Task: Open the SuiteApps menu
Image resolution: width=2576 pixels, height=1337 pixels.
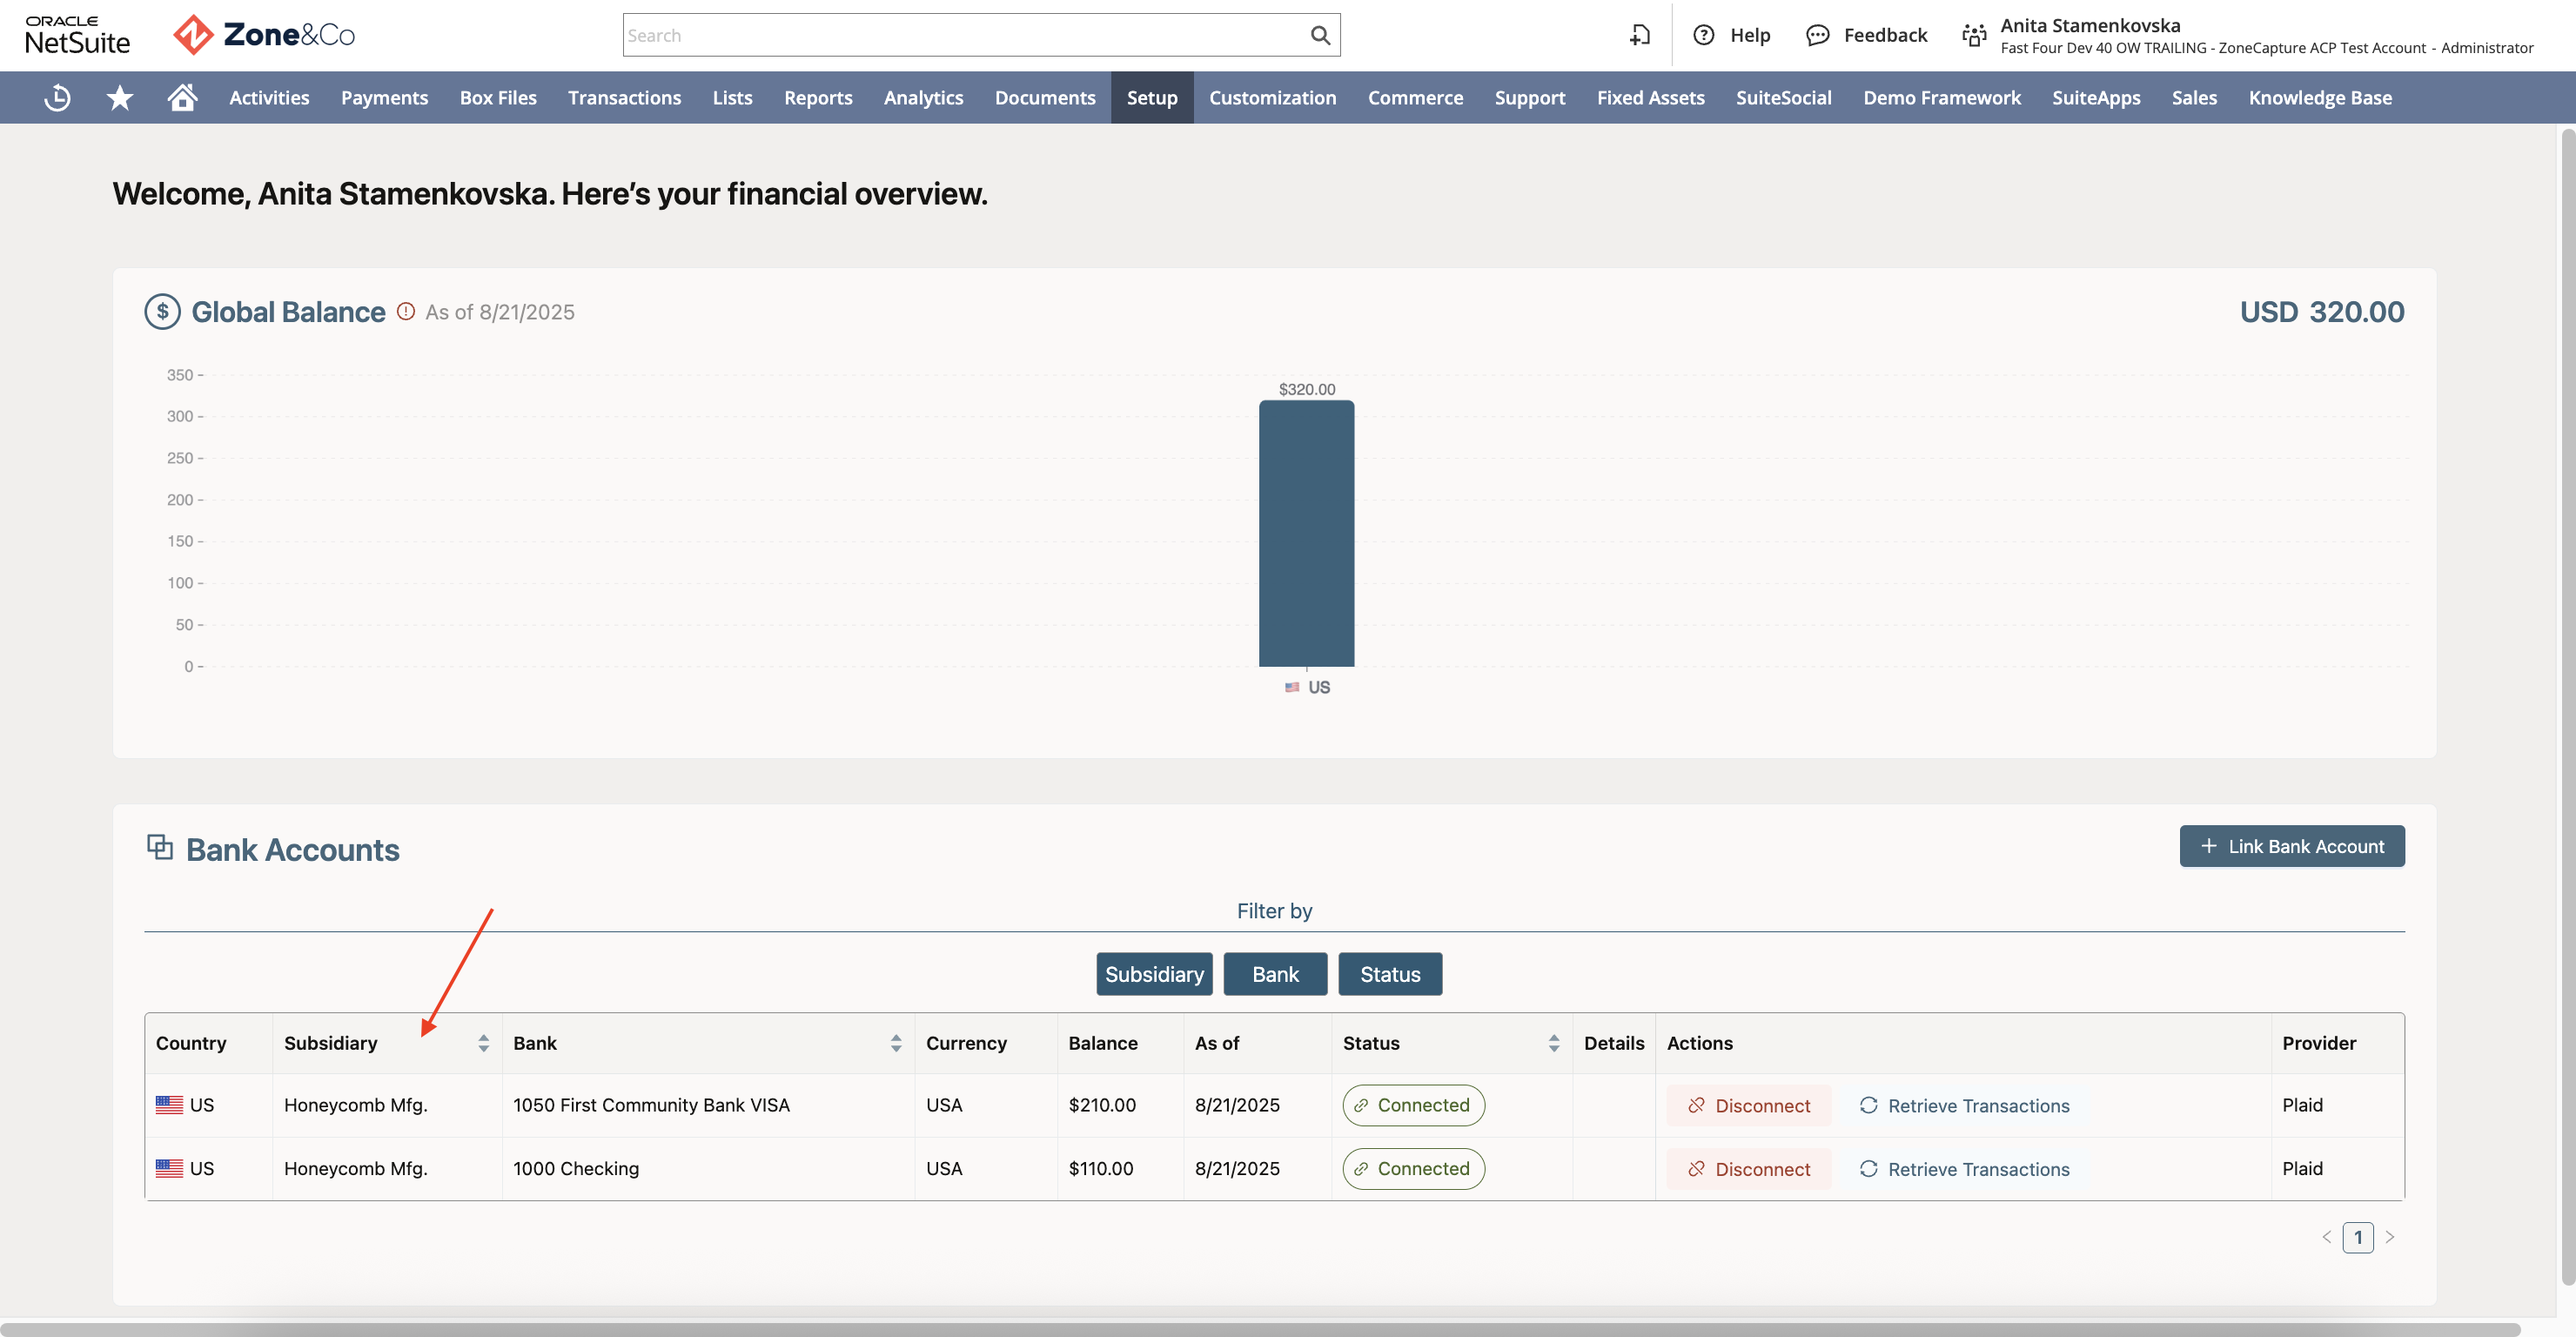Action: [2096, 97]
